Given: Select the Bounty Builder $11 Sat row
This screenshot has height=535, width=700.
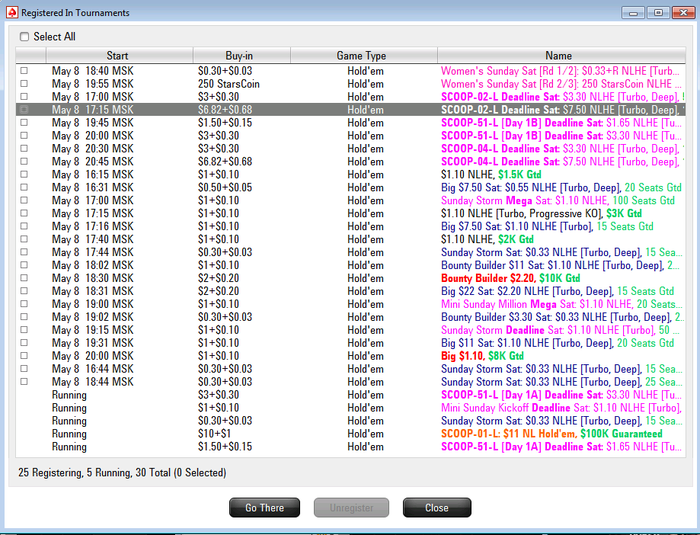Looking at the screenshot, I should [350, 265].
